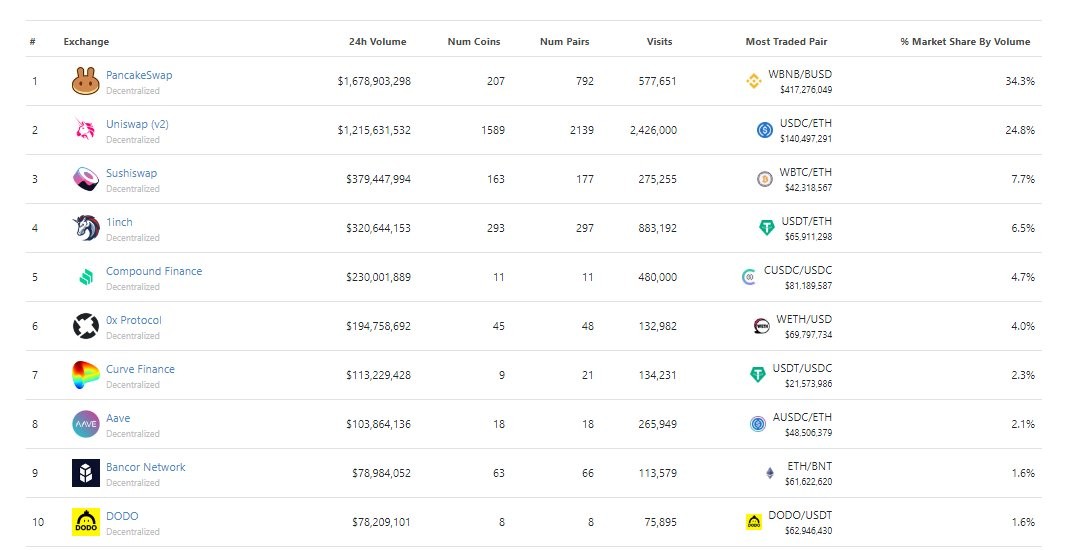Click the CUSDC/USDC pair icon
The image size is (1085, 550).
pyautogui.click(x=749, y=277)
